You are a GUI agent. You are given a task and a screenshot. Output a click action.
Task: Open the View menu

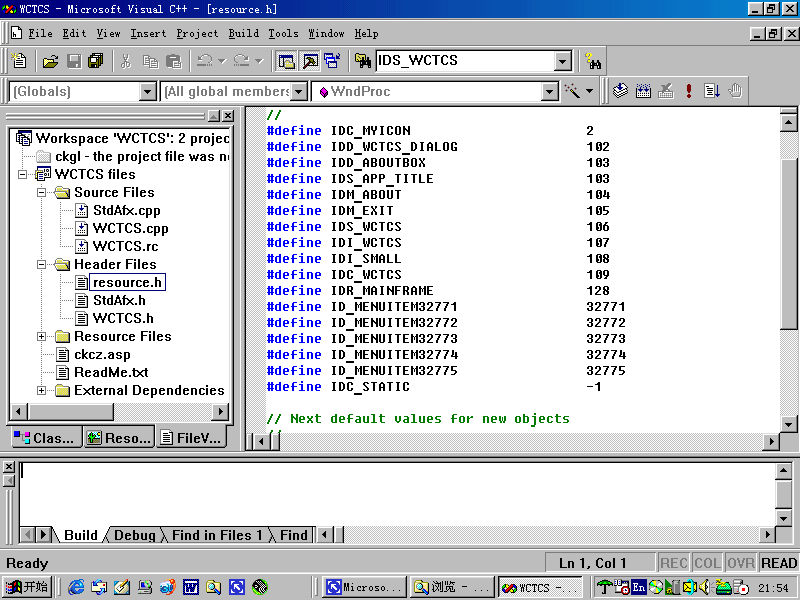[108, 34]
